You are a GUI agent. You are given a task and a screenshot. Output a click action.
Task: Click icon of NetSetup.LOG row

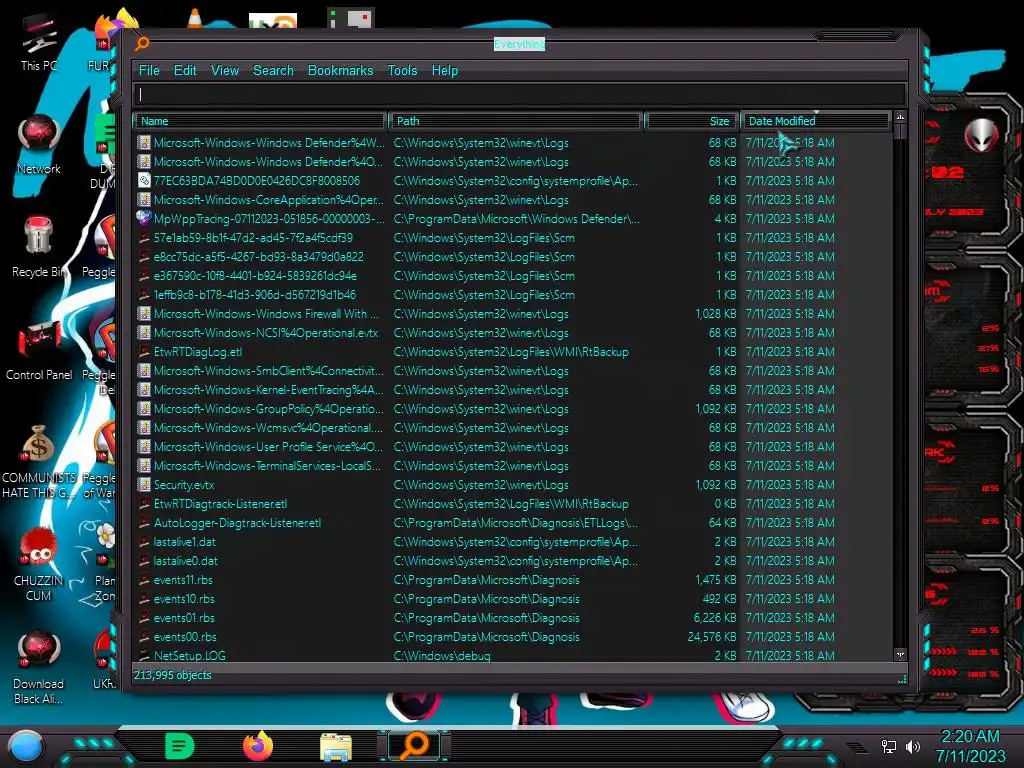[144, 654]
